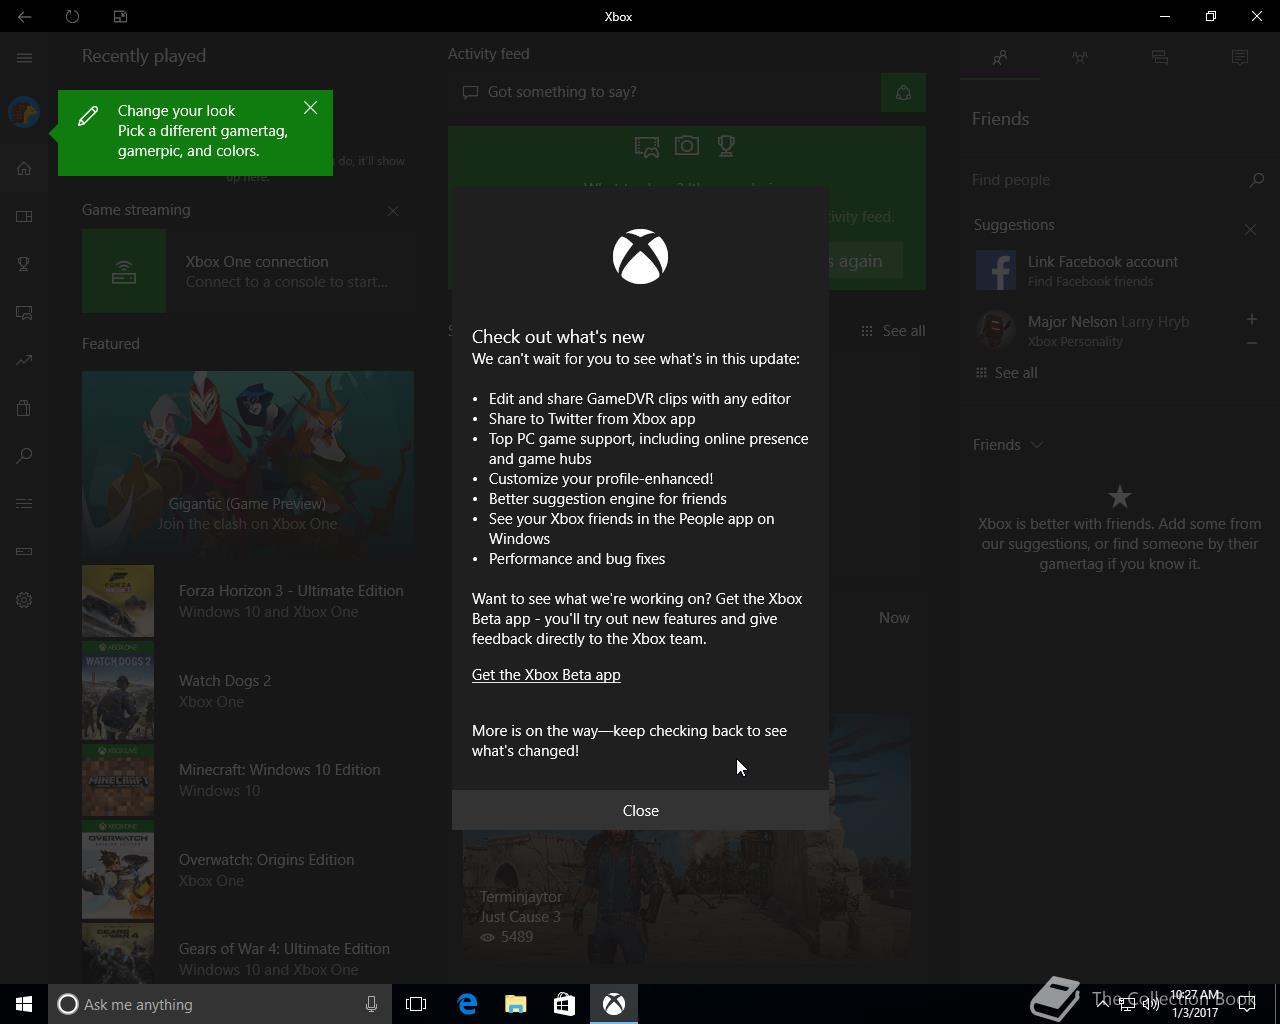Image resolution: width=1280 pixels, height=1024 pixels.
Task: Click See all in the activity feed
Action: [x=893, y=330]
